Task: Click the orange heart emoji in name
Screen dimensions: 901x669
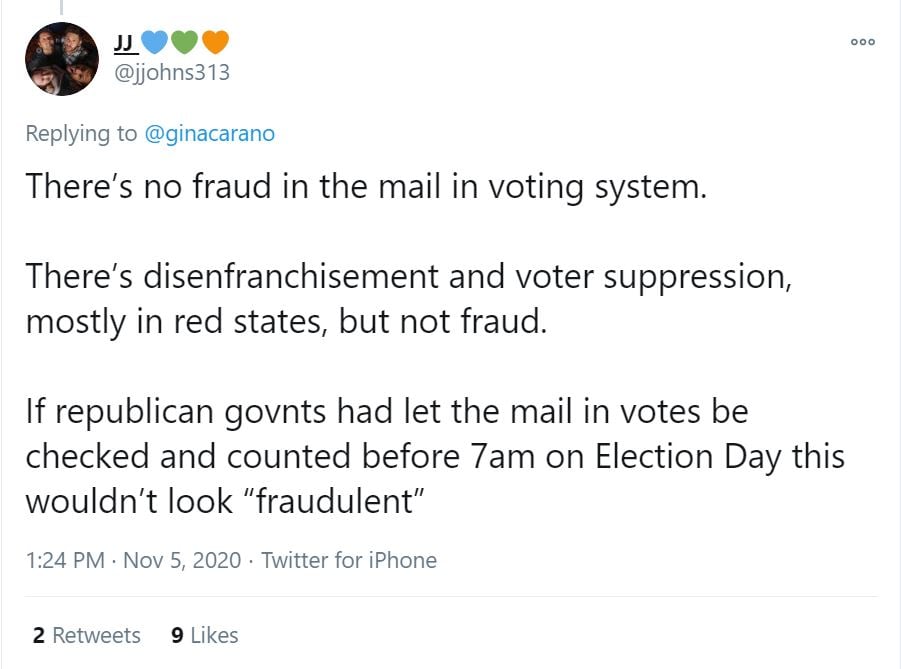Action: coord(215,42)
